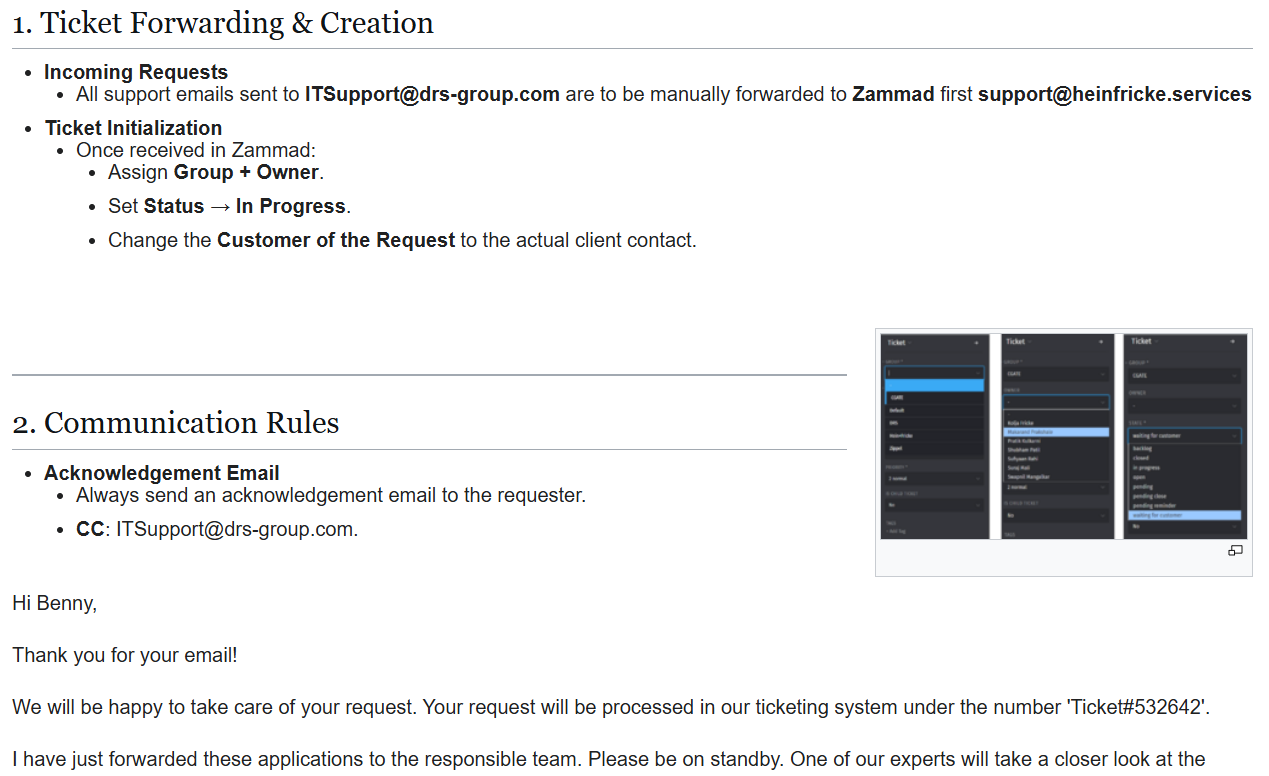
Task: Click the support@heinfricke.services email address
Action: [x=1114, y=95]
